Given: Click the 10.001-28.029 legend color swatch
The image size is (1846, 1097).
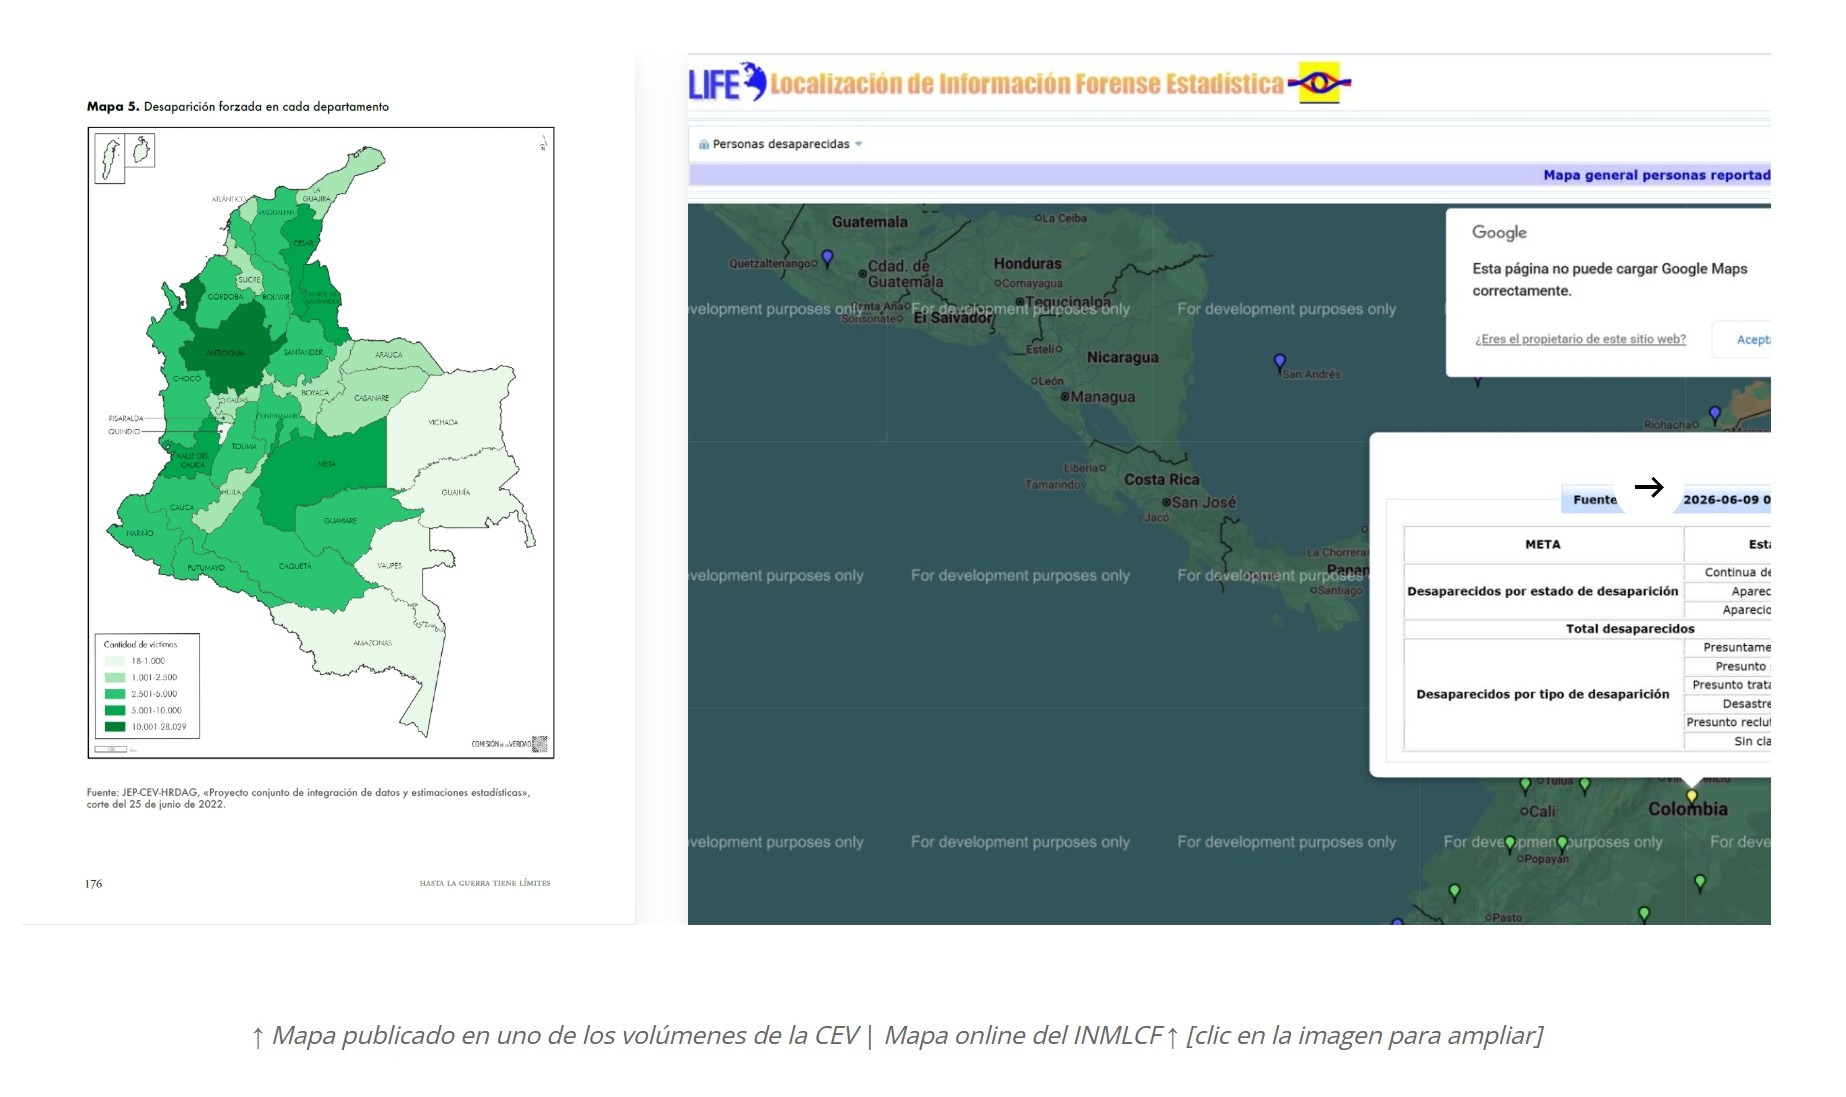Looking at the screenshot, I should click(115, 727).
